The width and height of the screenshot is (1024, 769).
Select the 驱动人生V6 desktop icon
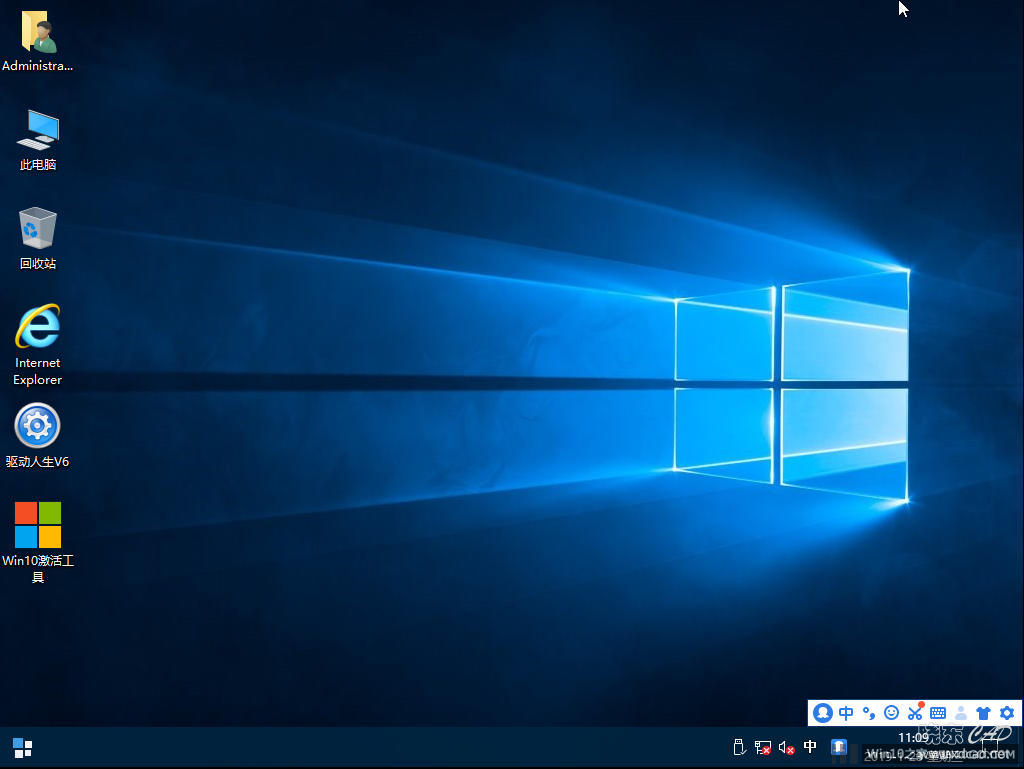(37, 436)
